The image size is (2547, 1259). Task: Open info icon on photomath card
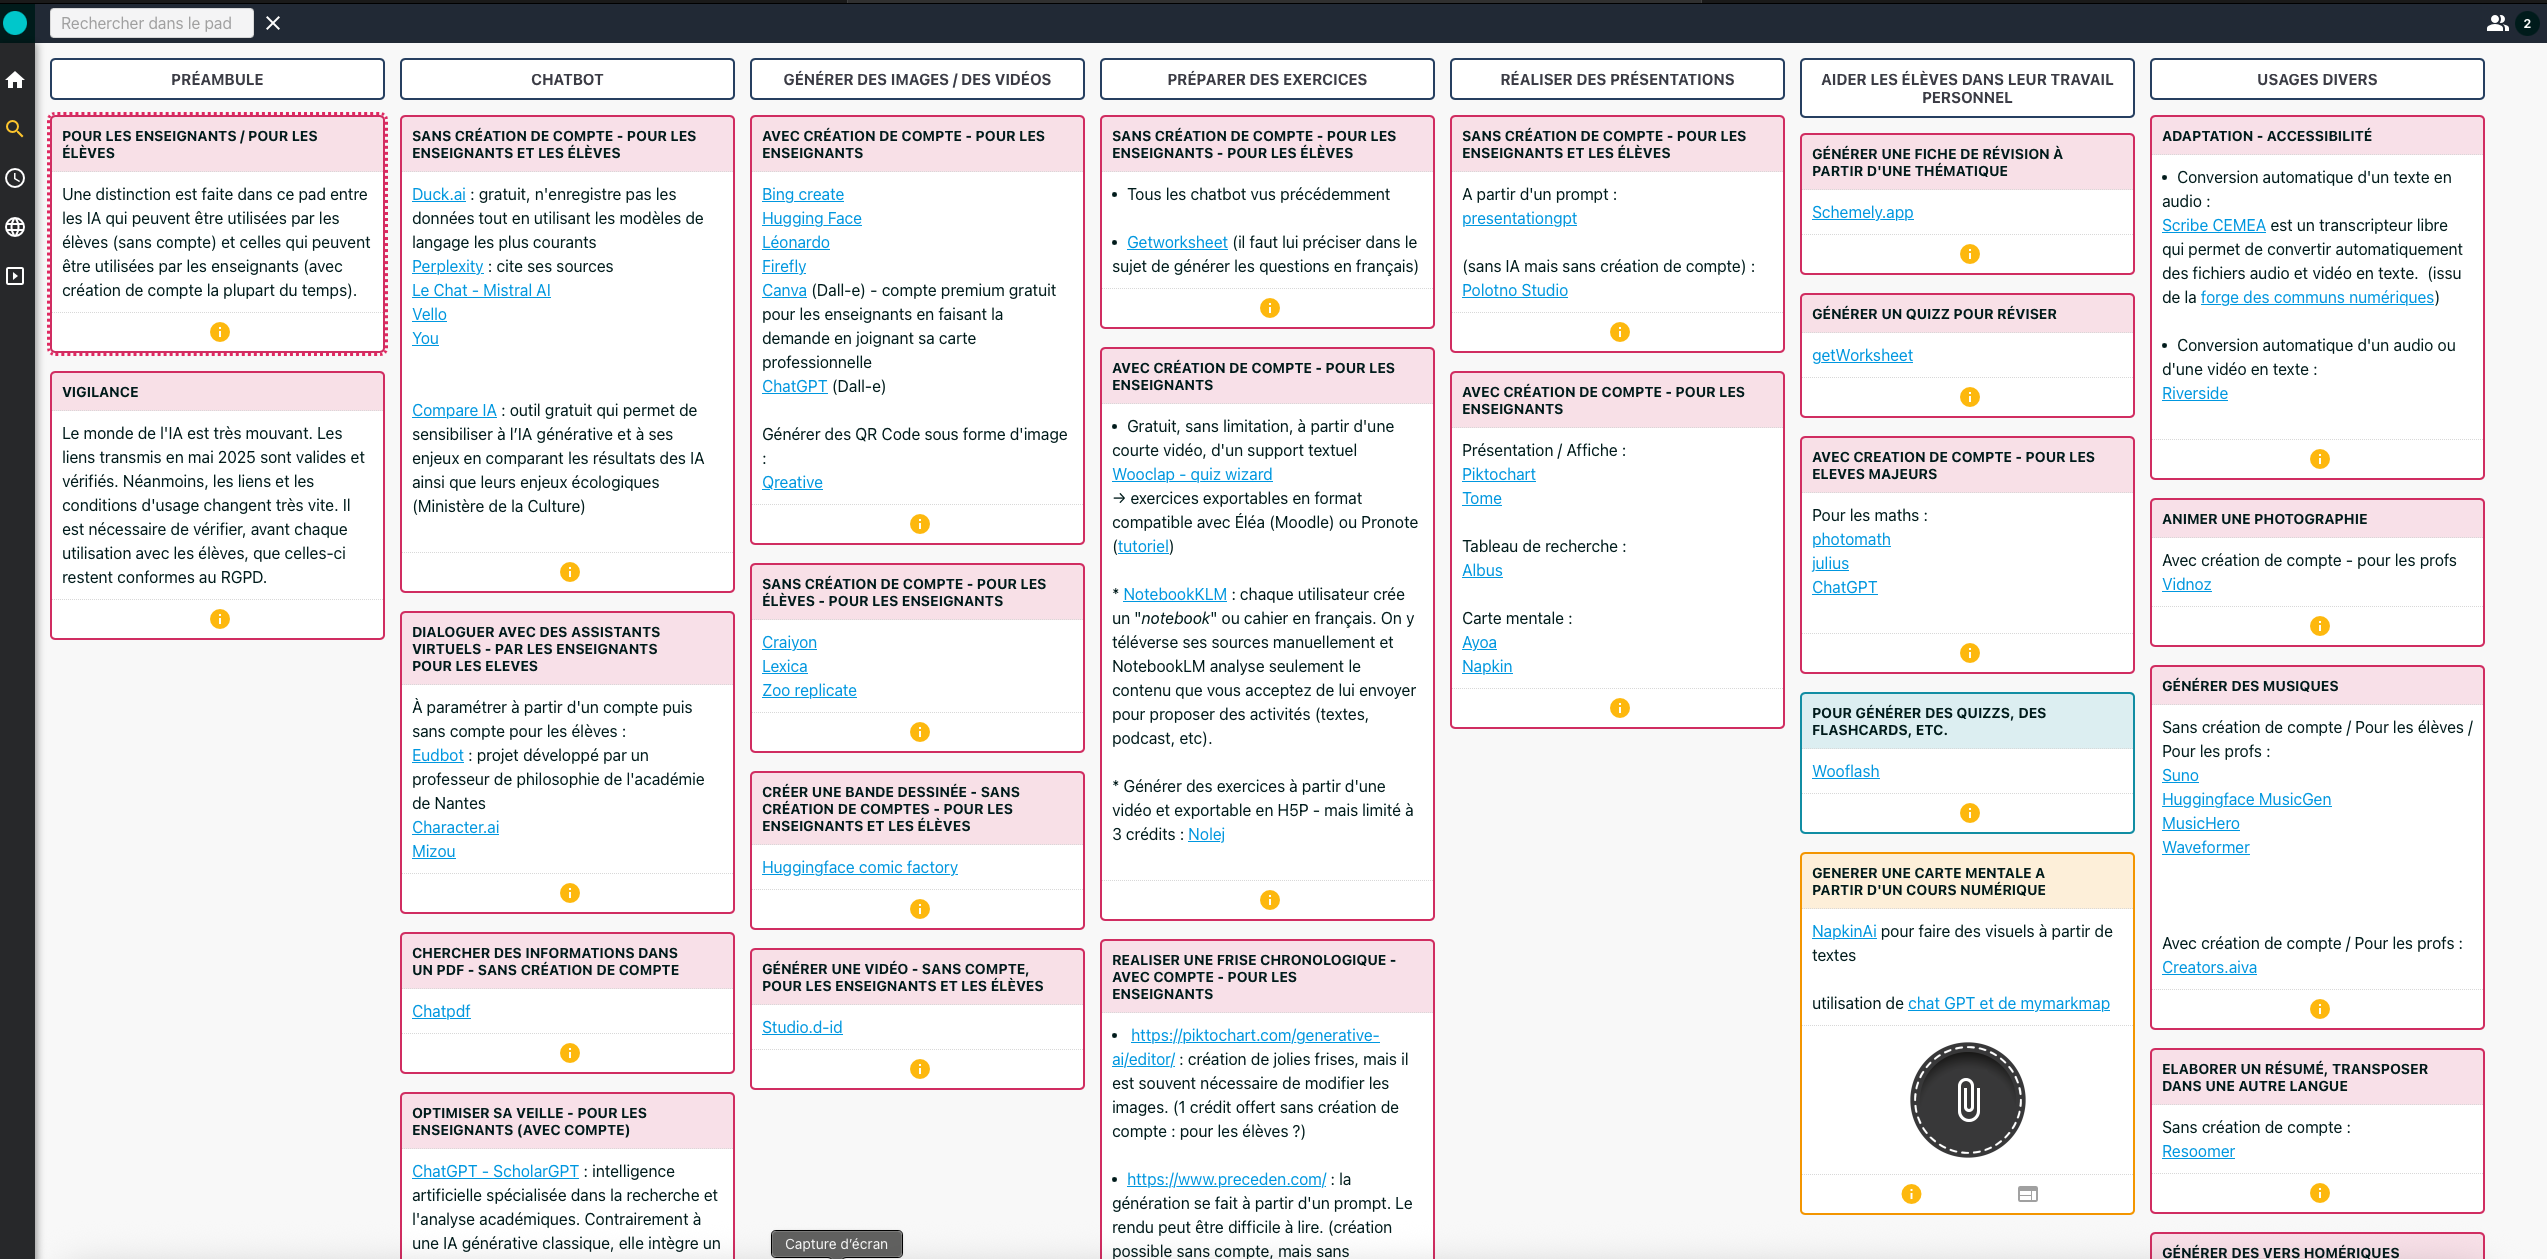[1970, 653]
